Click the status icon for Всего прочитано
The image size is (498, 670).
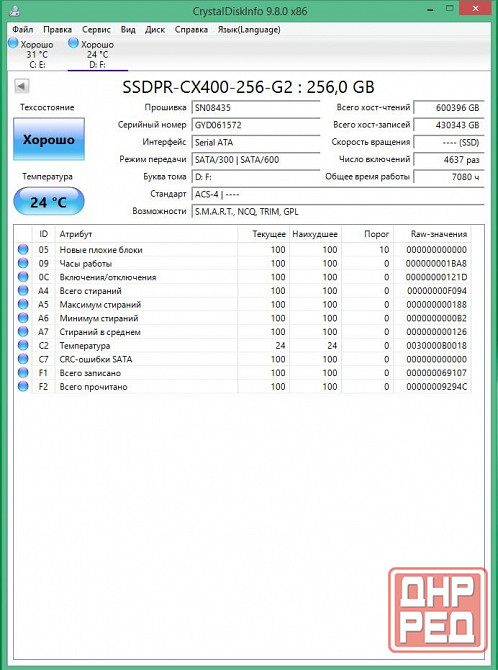(x=23, y=386)
